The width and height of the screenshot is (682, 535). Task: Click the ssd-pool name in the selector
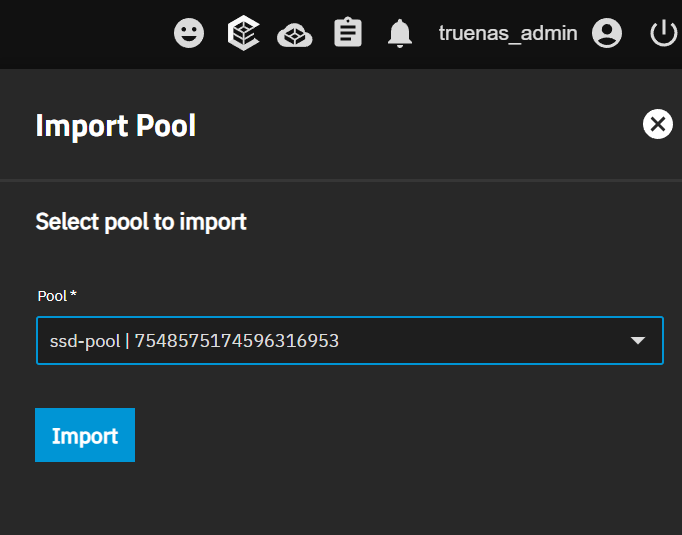(85, 341)
